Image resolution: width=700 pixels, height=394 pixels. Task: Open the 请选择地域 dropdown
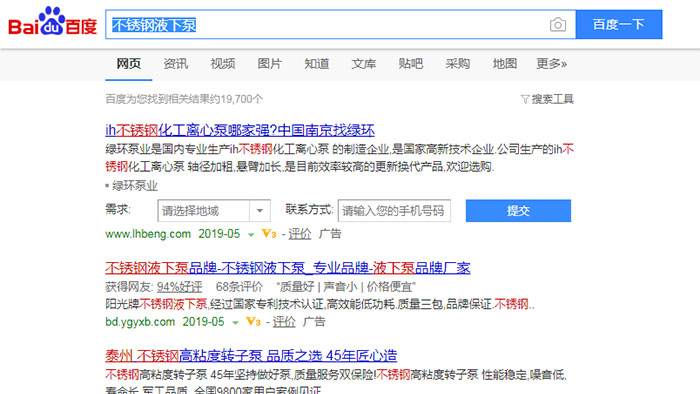click(x=214, y=211)
